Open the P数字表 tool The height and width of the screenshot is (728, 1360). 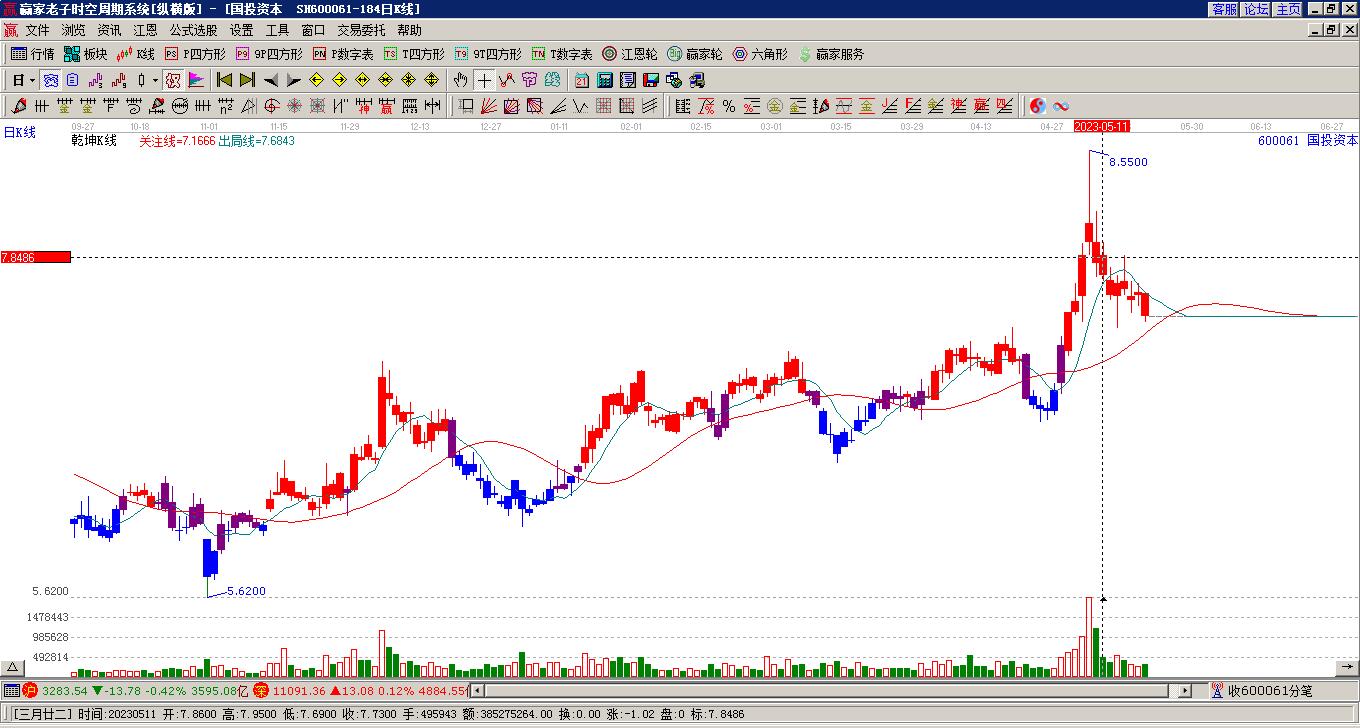[343, 54]
